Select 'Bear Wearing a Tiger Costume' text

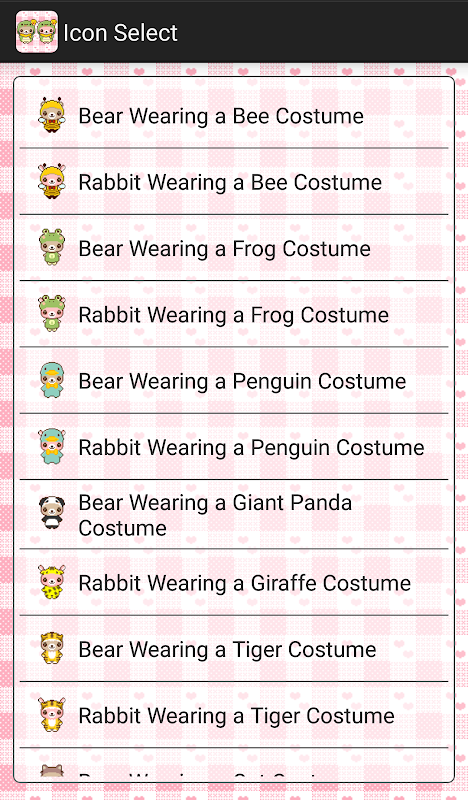tap(227, 649)
